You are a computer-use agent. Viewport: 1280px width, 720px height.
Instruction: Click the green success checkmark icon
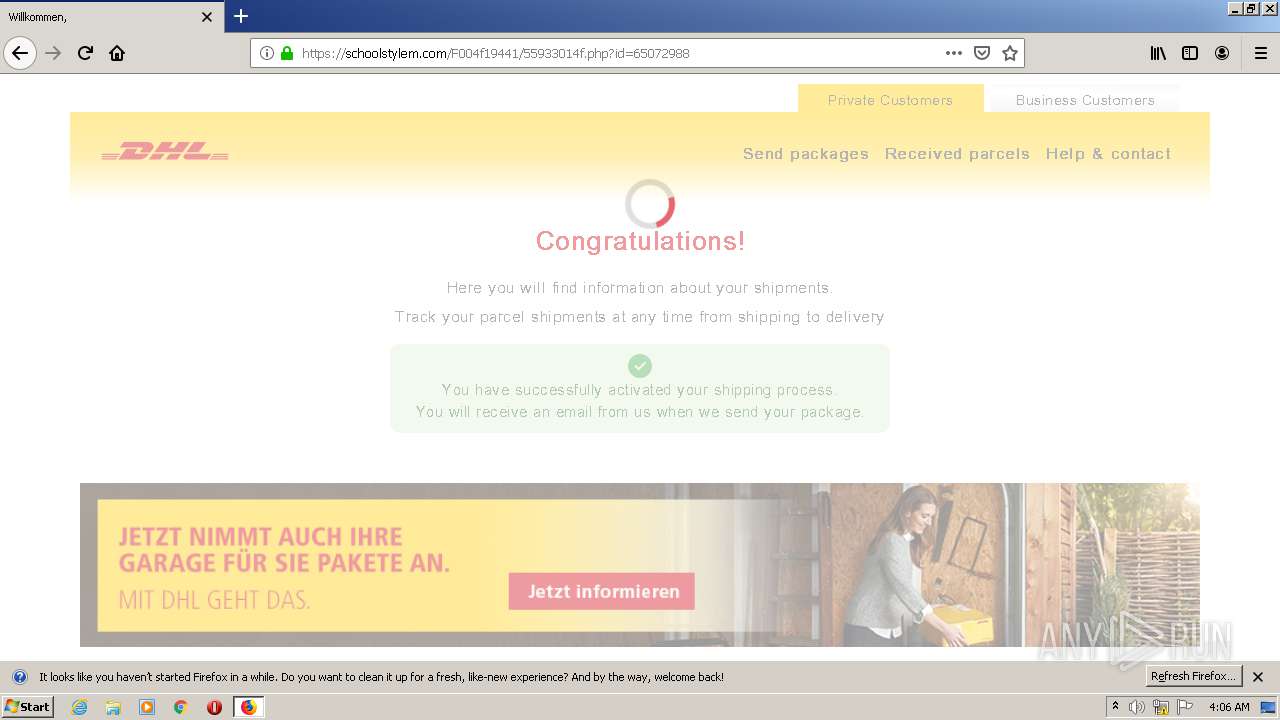pos(640,366)
